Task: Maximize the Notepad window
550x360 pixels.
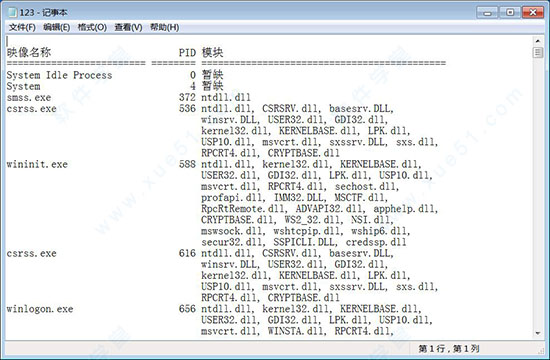Action: (x=510, y=13)
